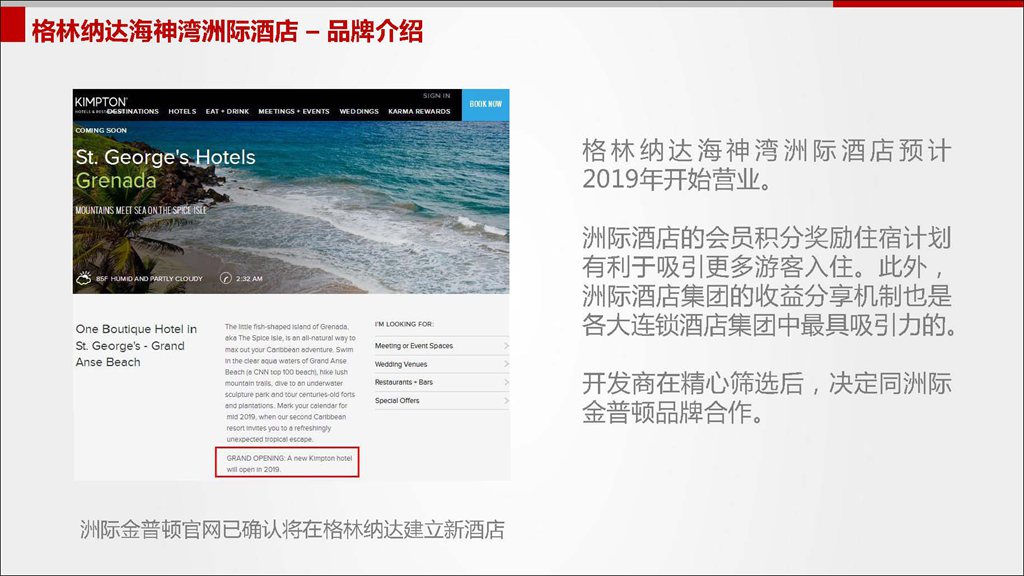This screenshot has width=1024, height=576.
Task: Go to Meetings + Events
Action: coord(294,111)
